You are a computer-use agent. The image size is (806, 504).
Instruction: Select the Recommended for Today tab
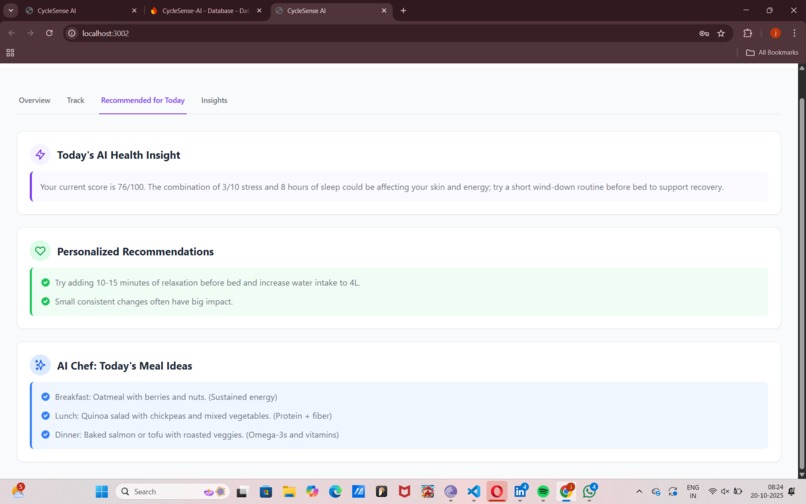142,100
